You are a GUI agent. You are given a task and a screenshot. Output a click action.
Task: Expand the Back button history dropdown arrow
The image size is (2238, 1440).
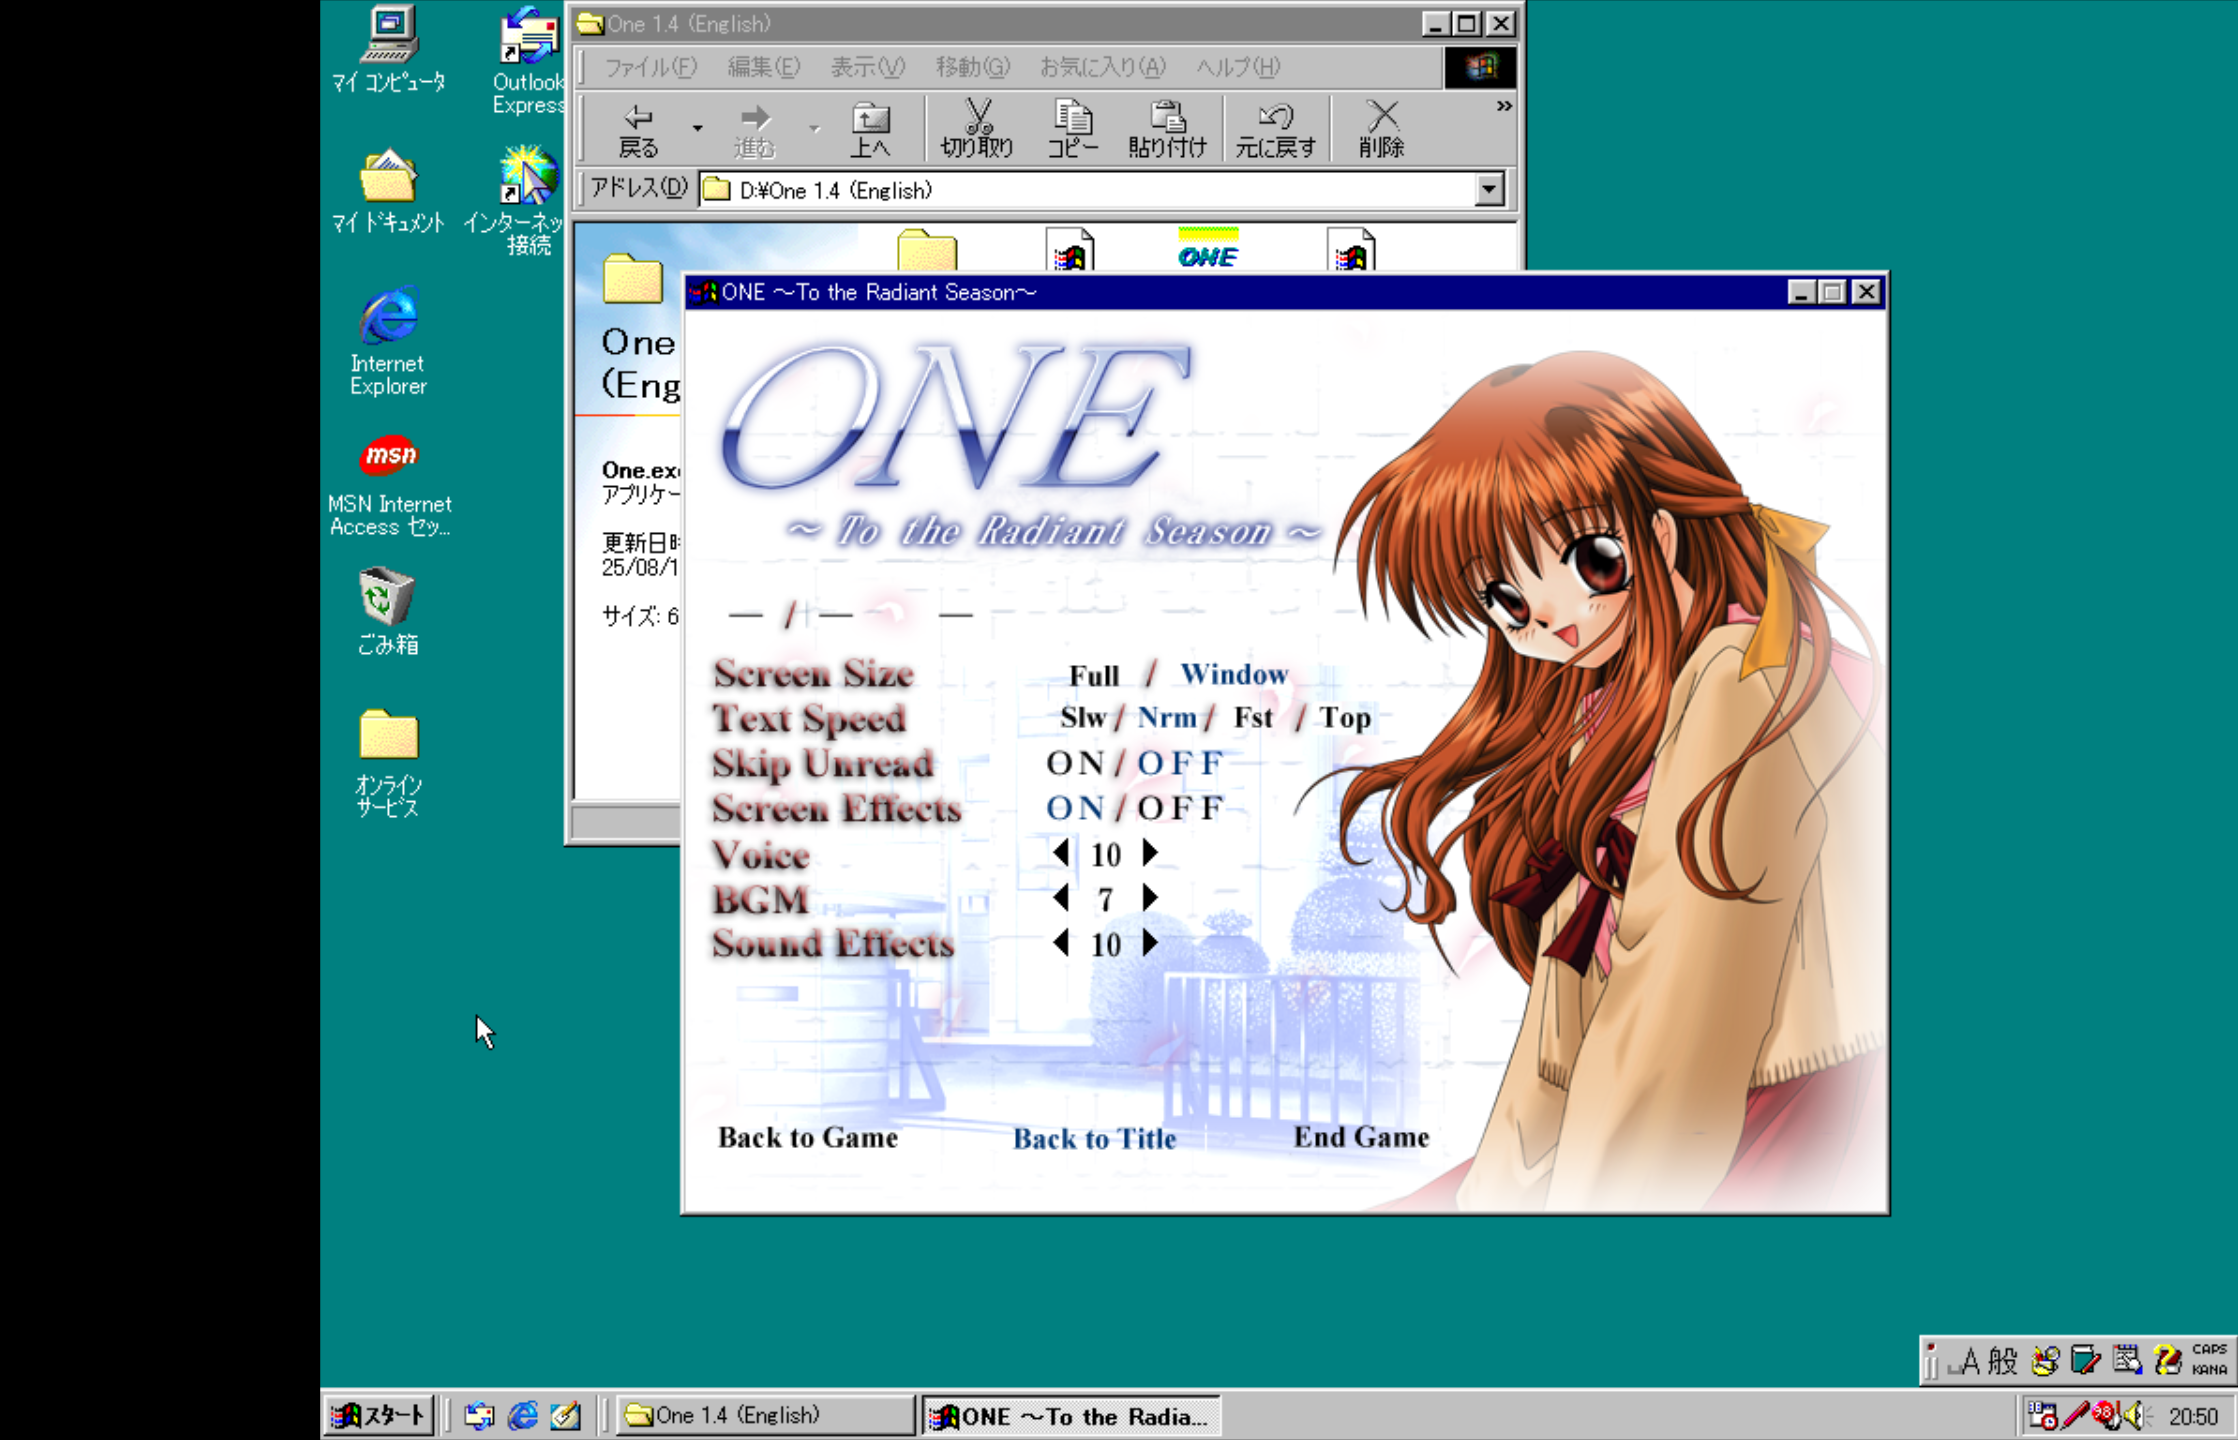(x=697, y=128)
